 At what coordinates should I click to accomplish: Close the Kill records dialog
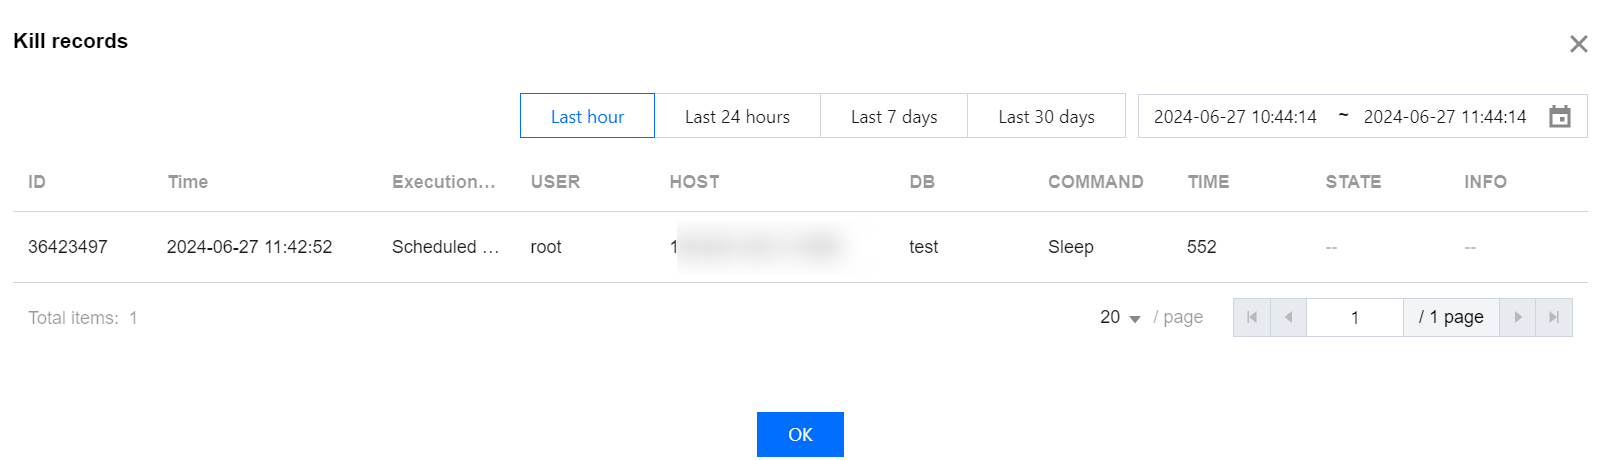coord(1578,44)
